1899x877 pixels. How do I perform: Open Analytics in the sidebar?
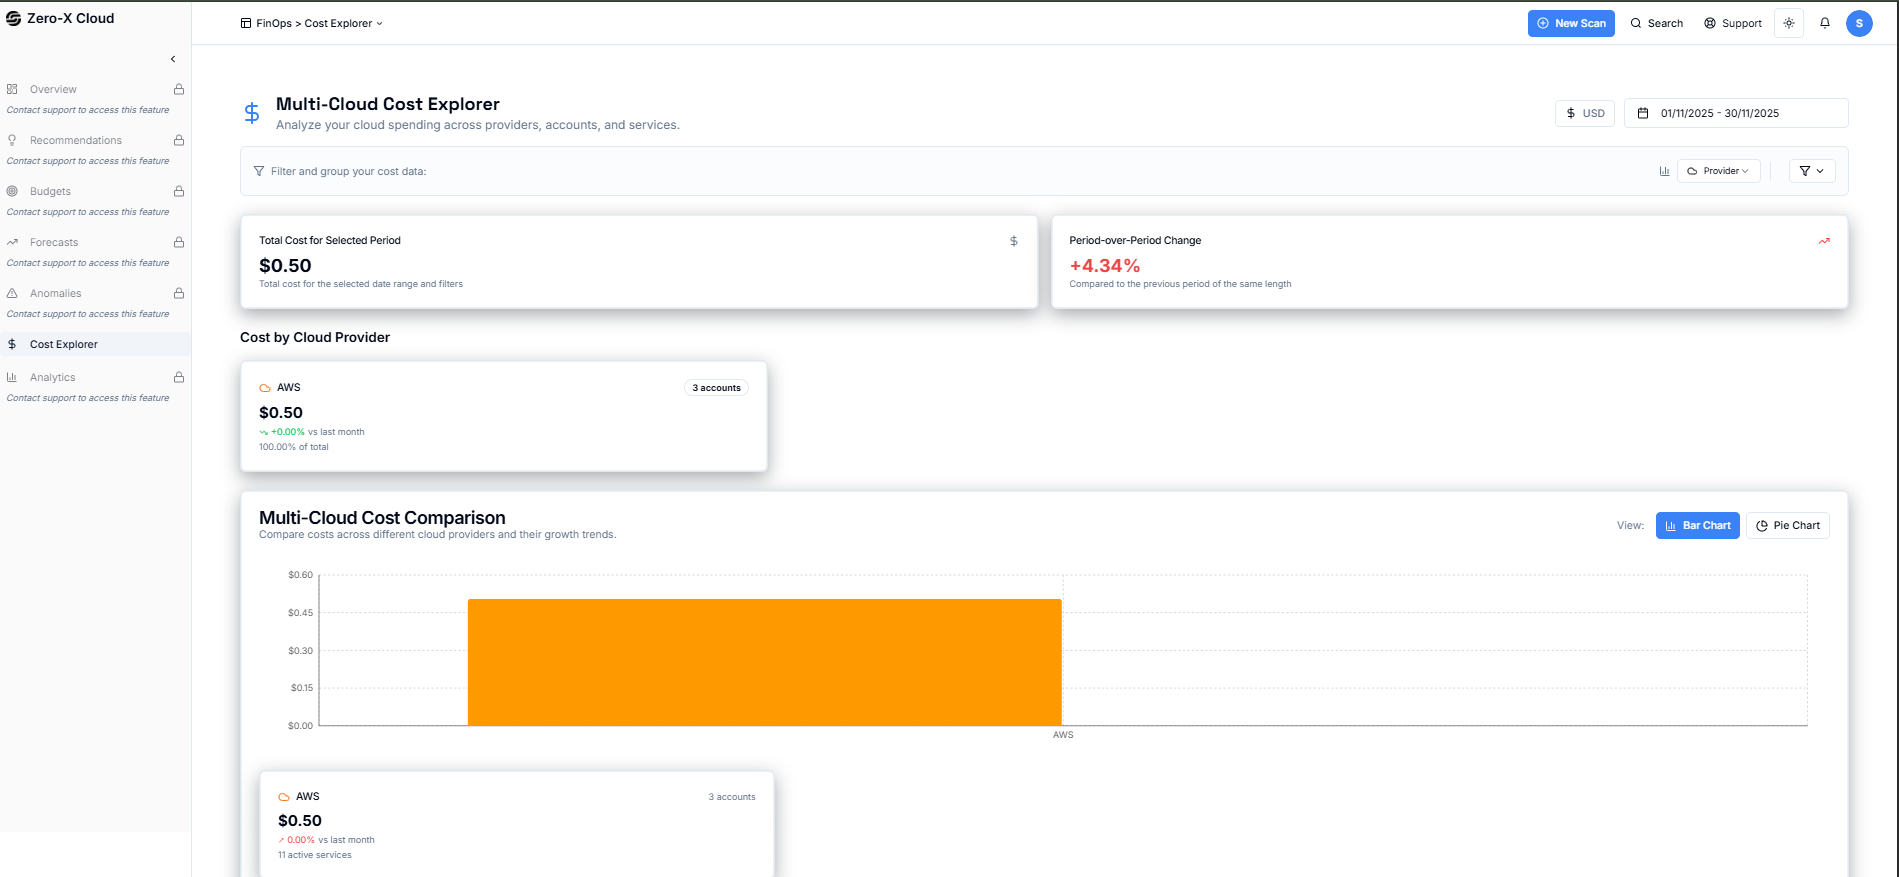pyautogui.click(x=53, y=377)
